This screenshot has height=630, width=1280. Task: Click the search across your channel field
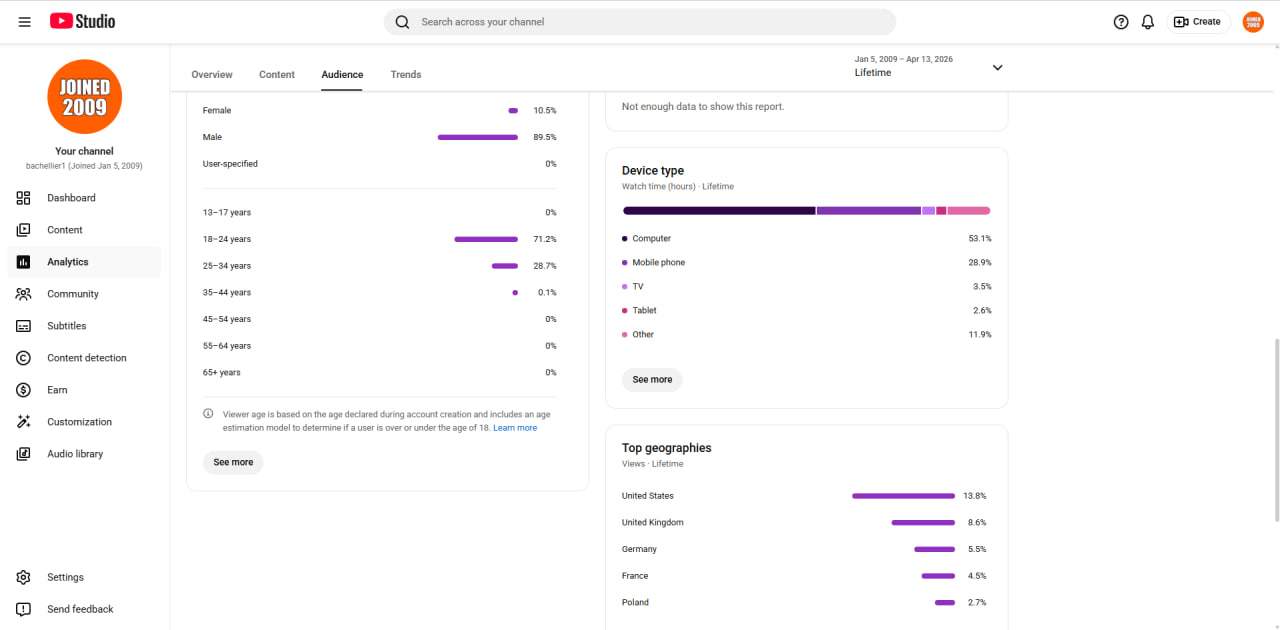pos(640,22)
